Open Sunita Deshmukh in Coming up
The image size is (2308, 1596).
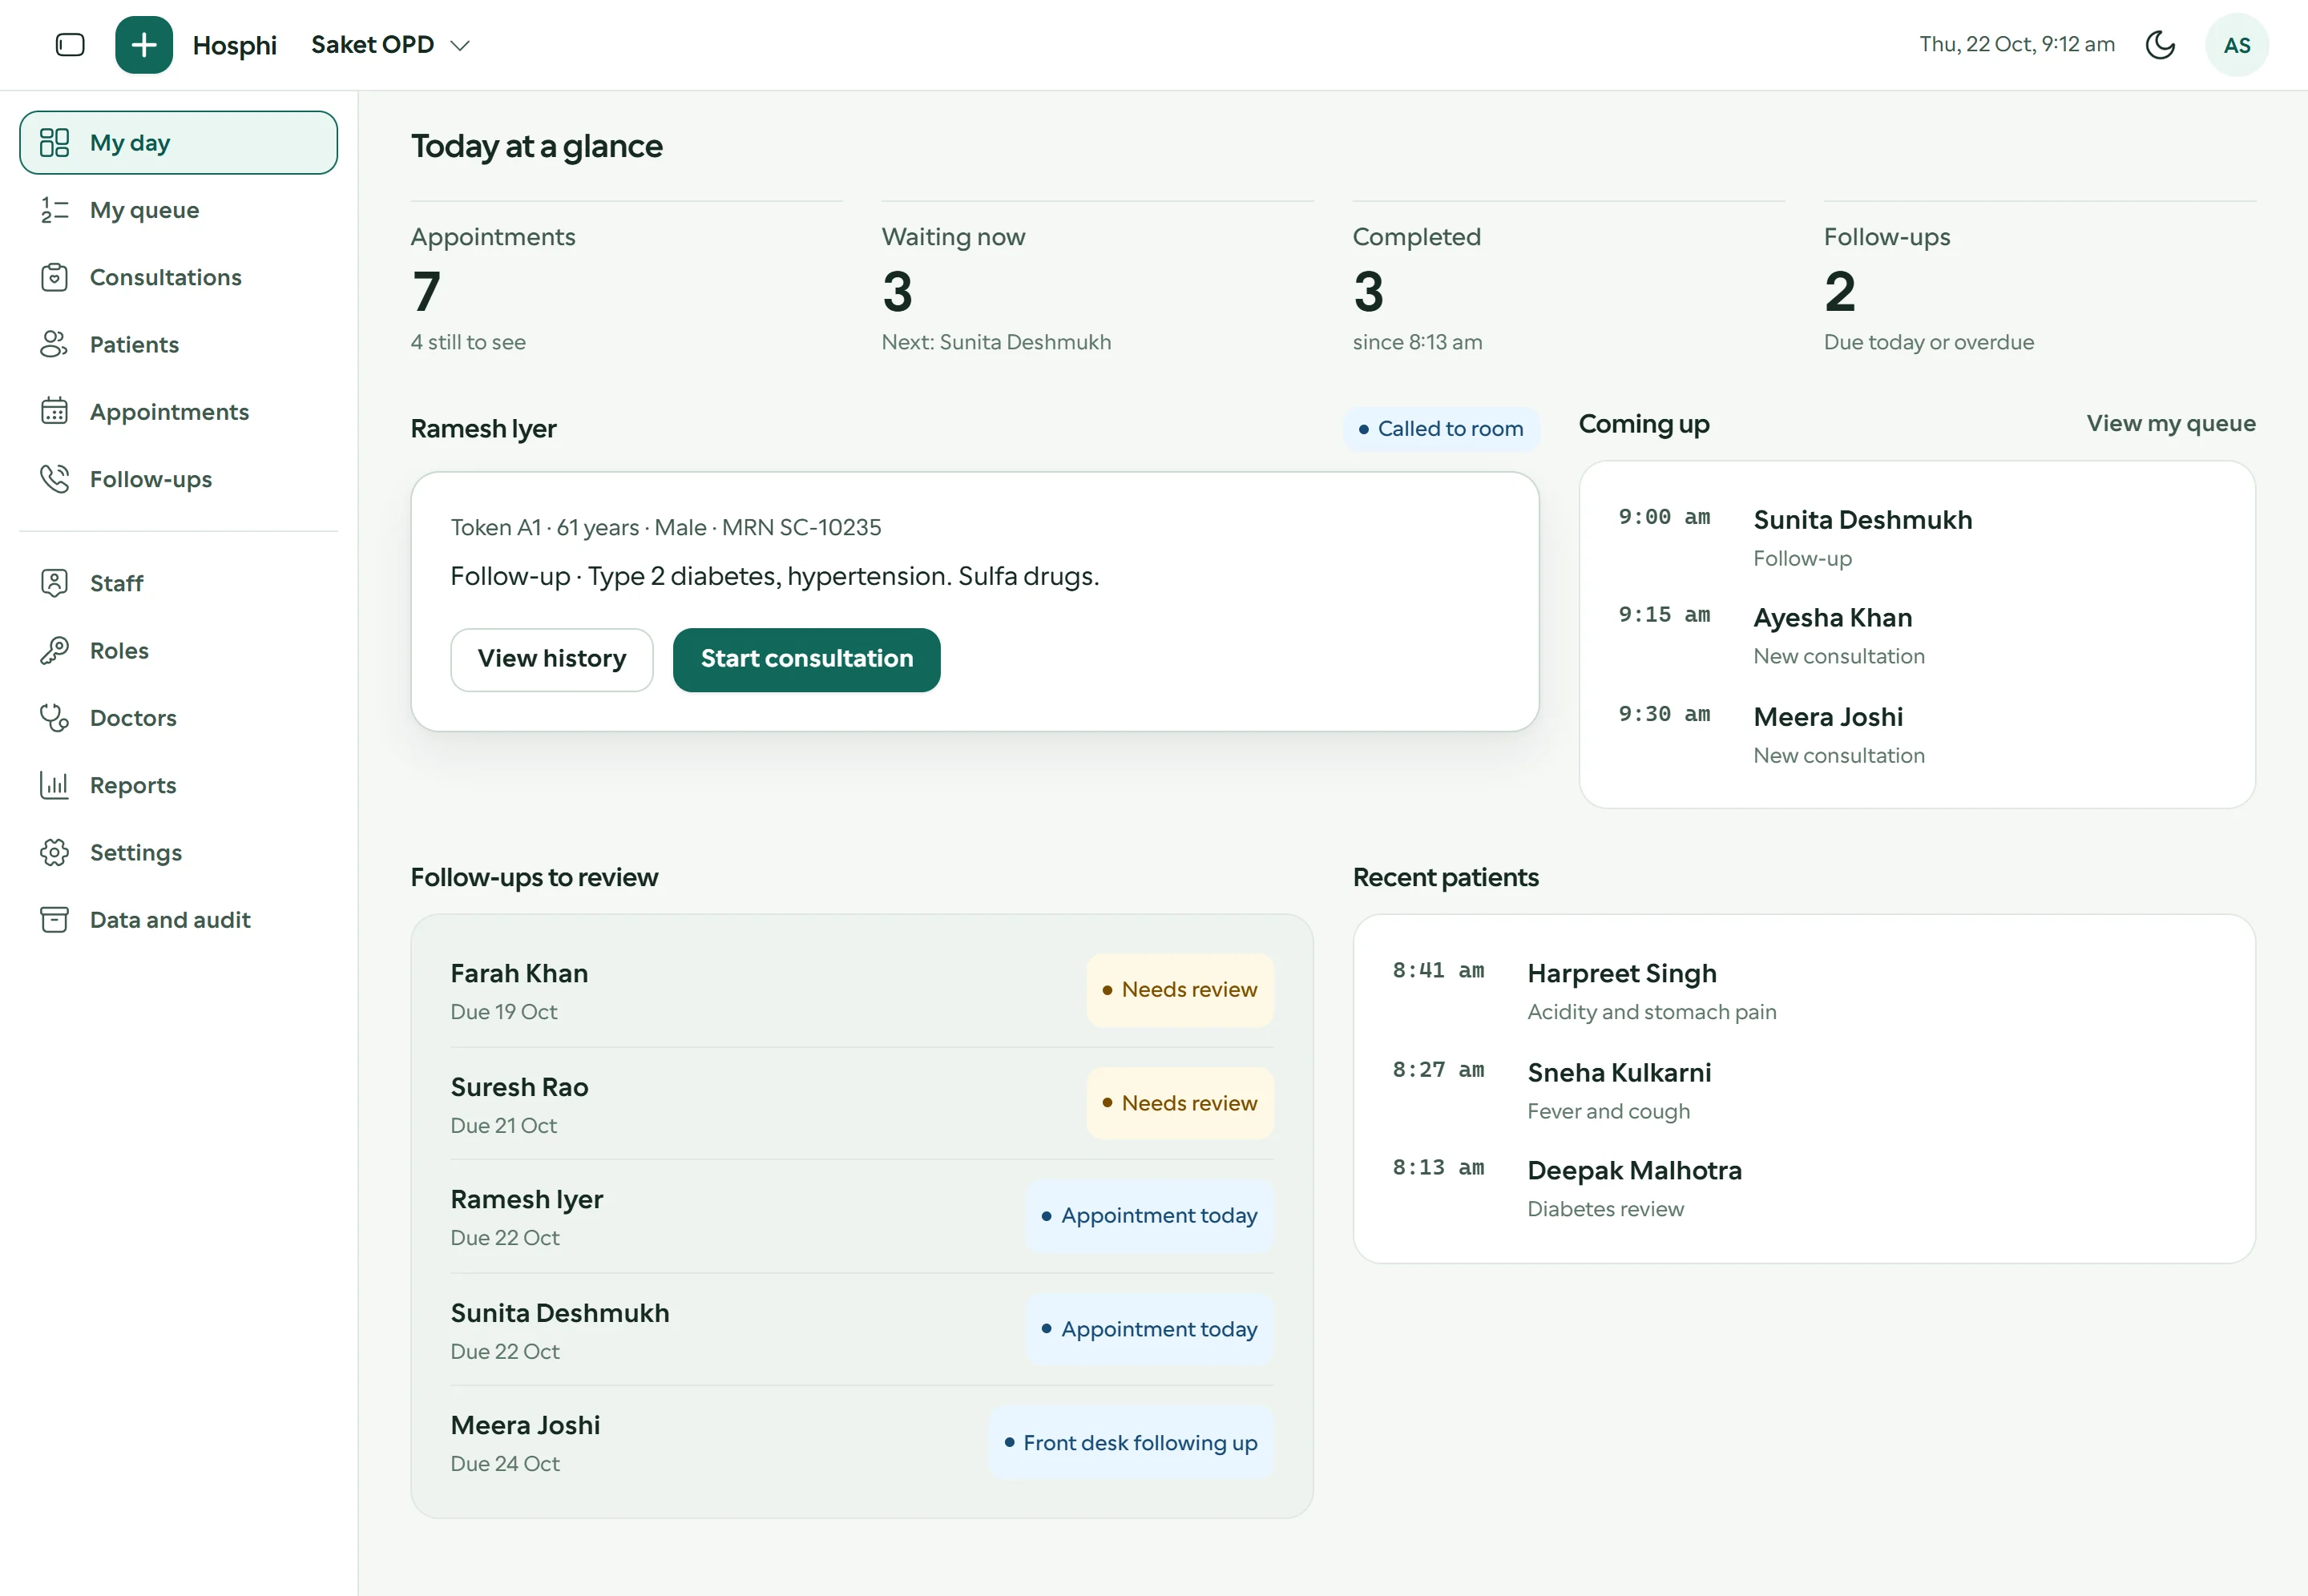pyautogui.click(x=1916, y=537)
